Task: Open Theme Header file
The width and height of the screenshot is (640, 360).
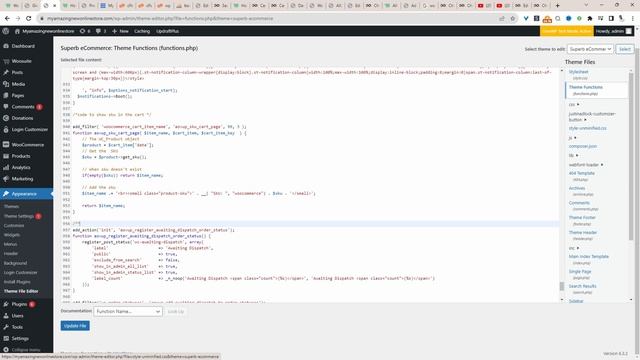Action: click(583, 233)
